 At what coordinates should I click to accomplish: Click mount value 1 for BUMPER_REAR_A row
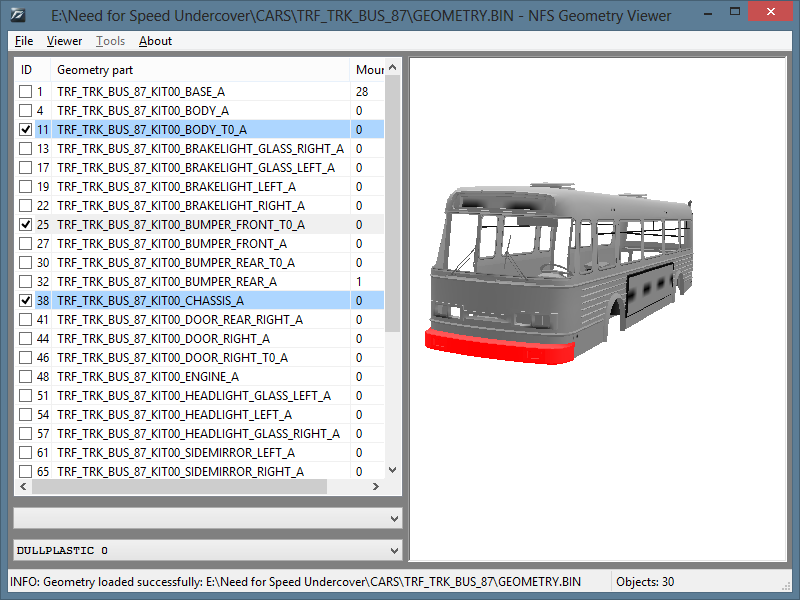pyautogui.click(x=359, y=282)
